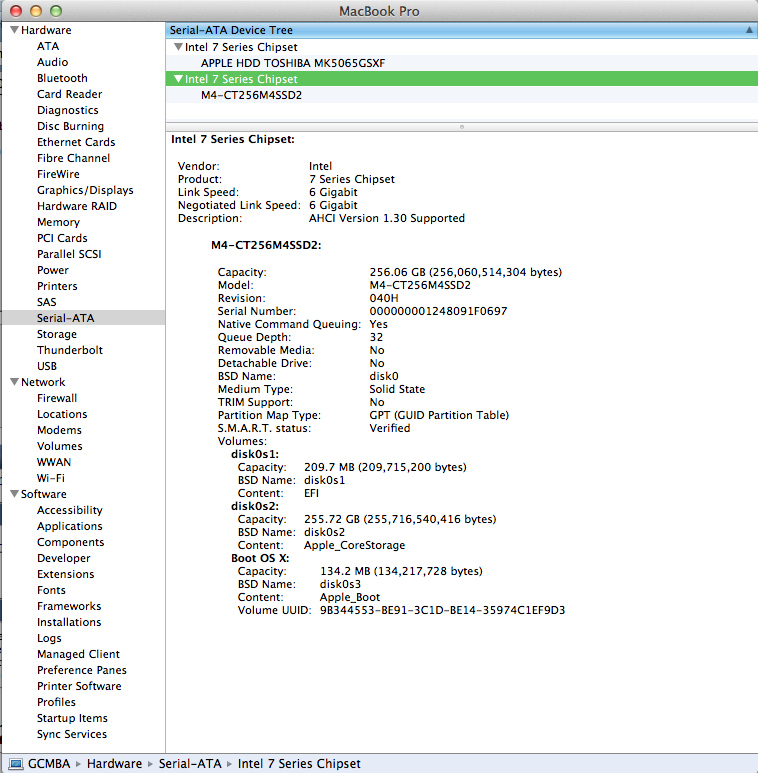
Task: Select Hardware RAID entry
Action: click(77, 206)
